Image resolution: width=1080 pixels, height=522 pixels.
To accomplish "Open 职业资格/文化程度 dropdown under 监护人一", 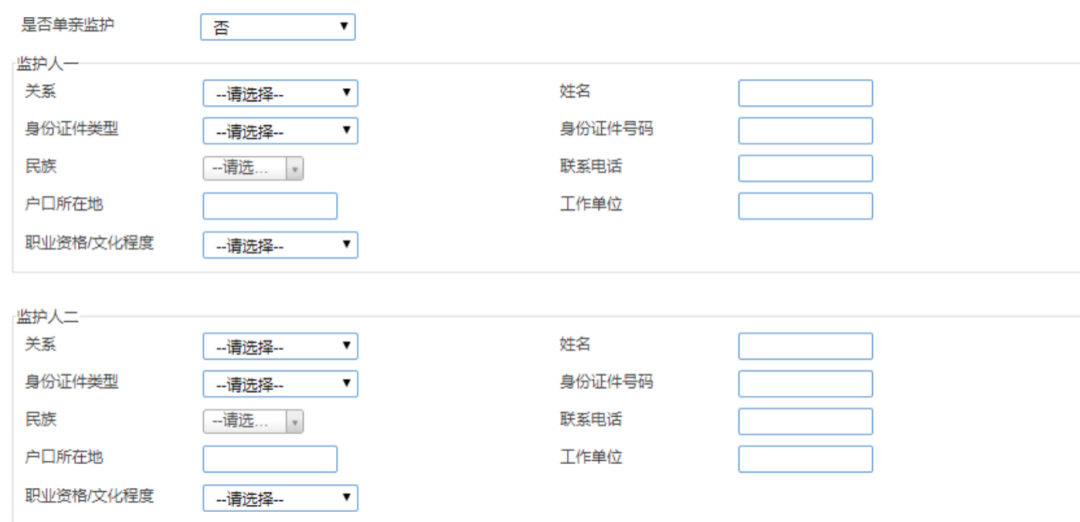I will pyautogui.click(x=280, y=245).
